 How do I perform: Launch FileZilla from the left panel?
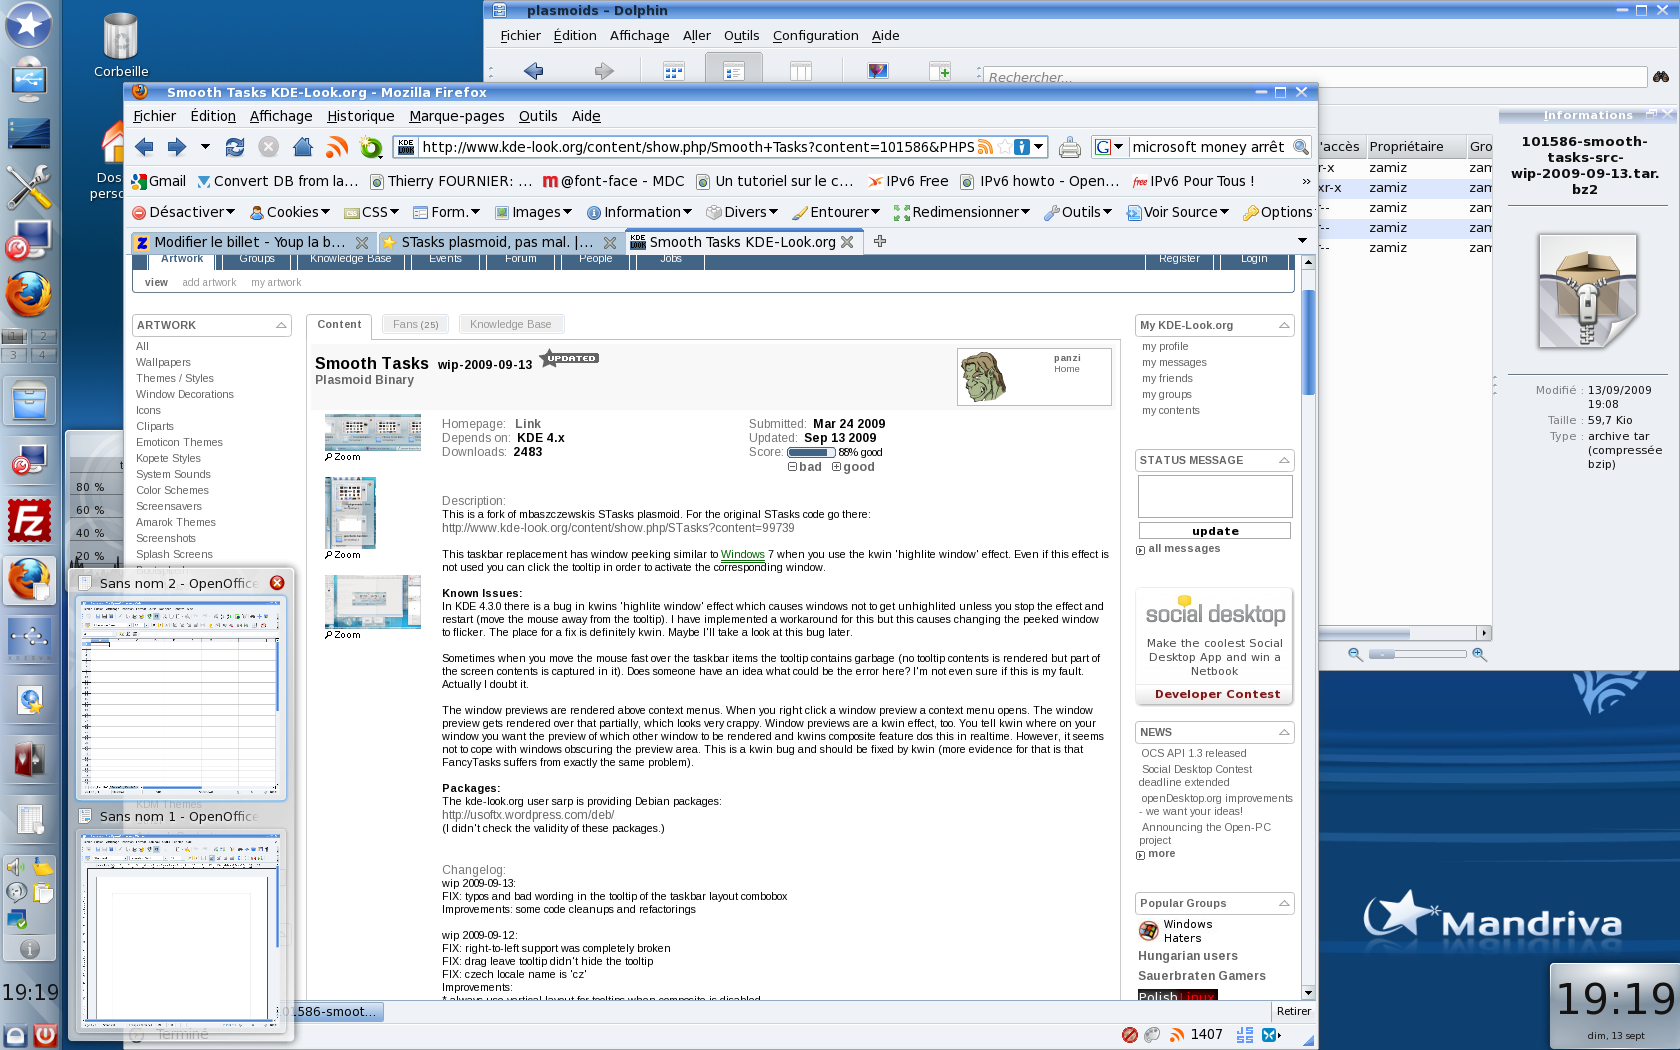point(29,522)
